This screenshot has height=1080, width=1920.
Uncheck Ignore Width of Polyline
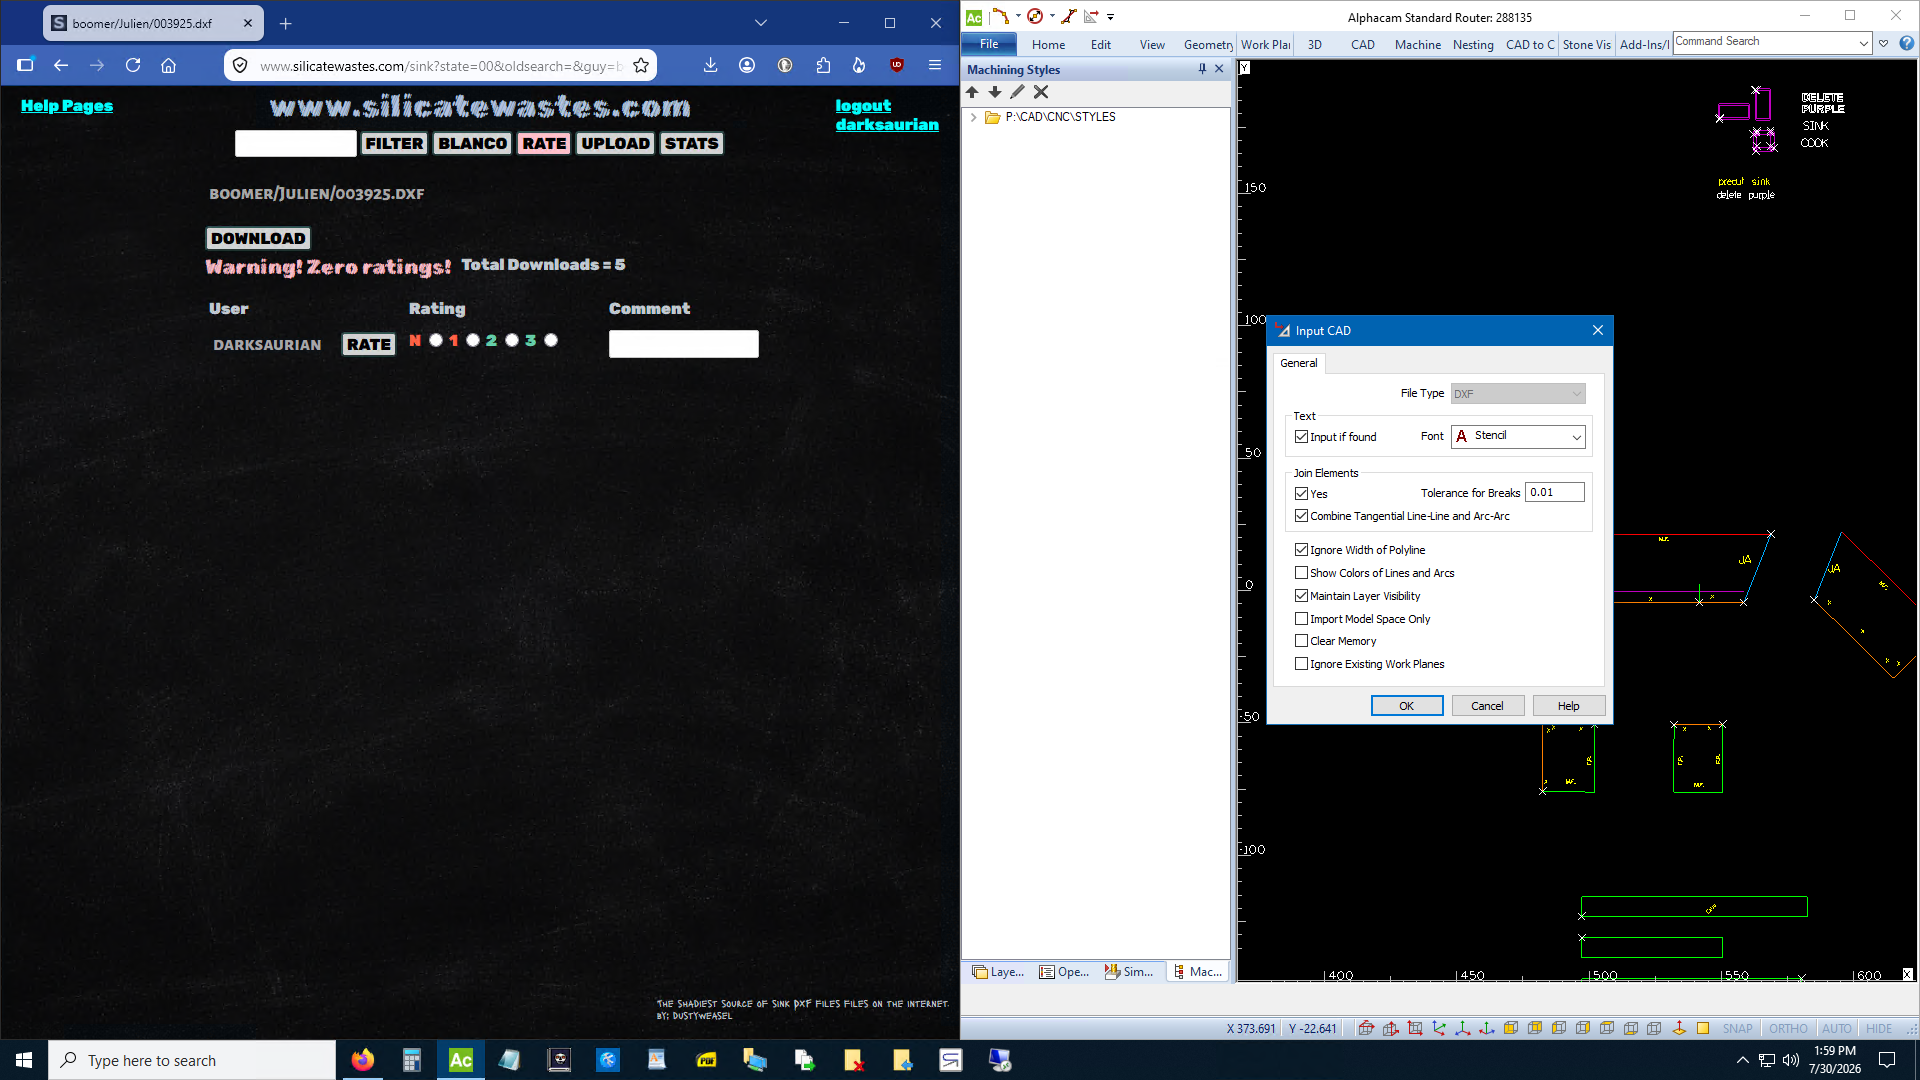[1301, 550]
